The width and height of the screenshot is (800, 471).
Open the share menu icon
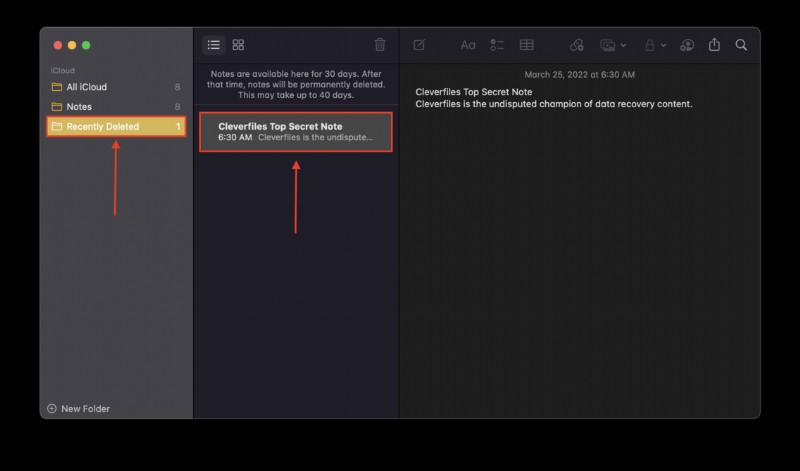click(x=714, y=44)
